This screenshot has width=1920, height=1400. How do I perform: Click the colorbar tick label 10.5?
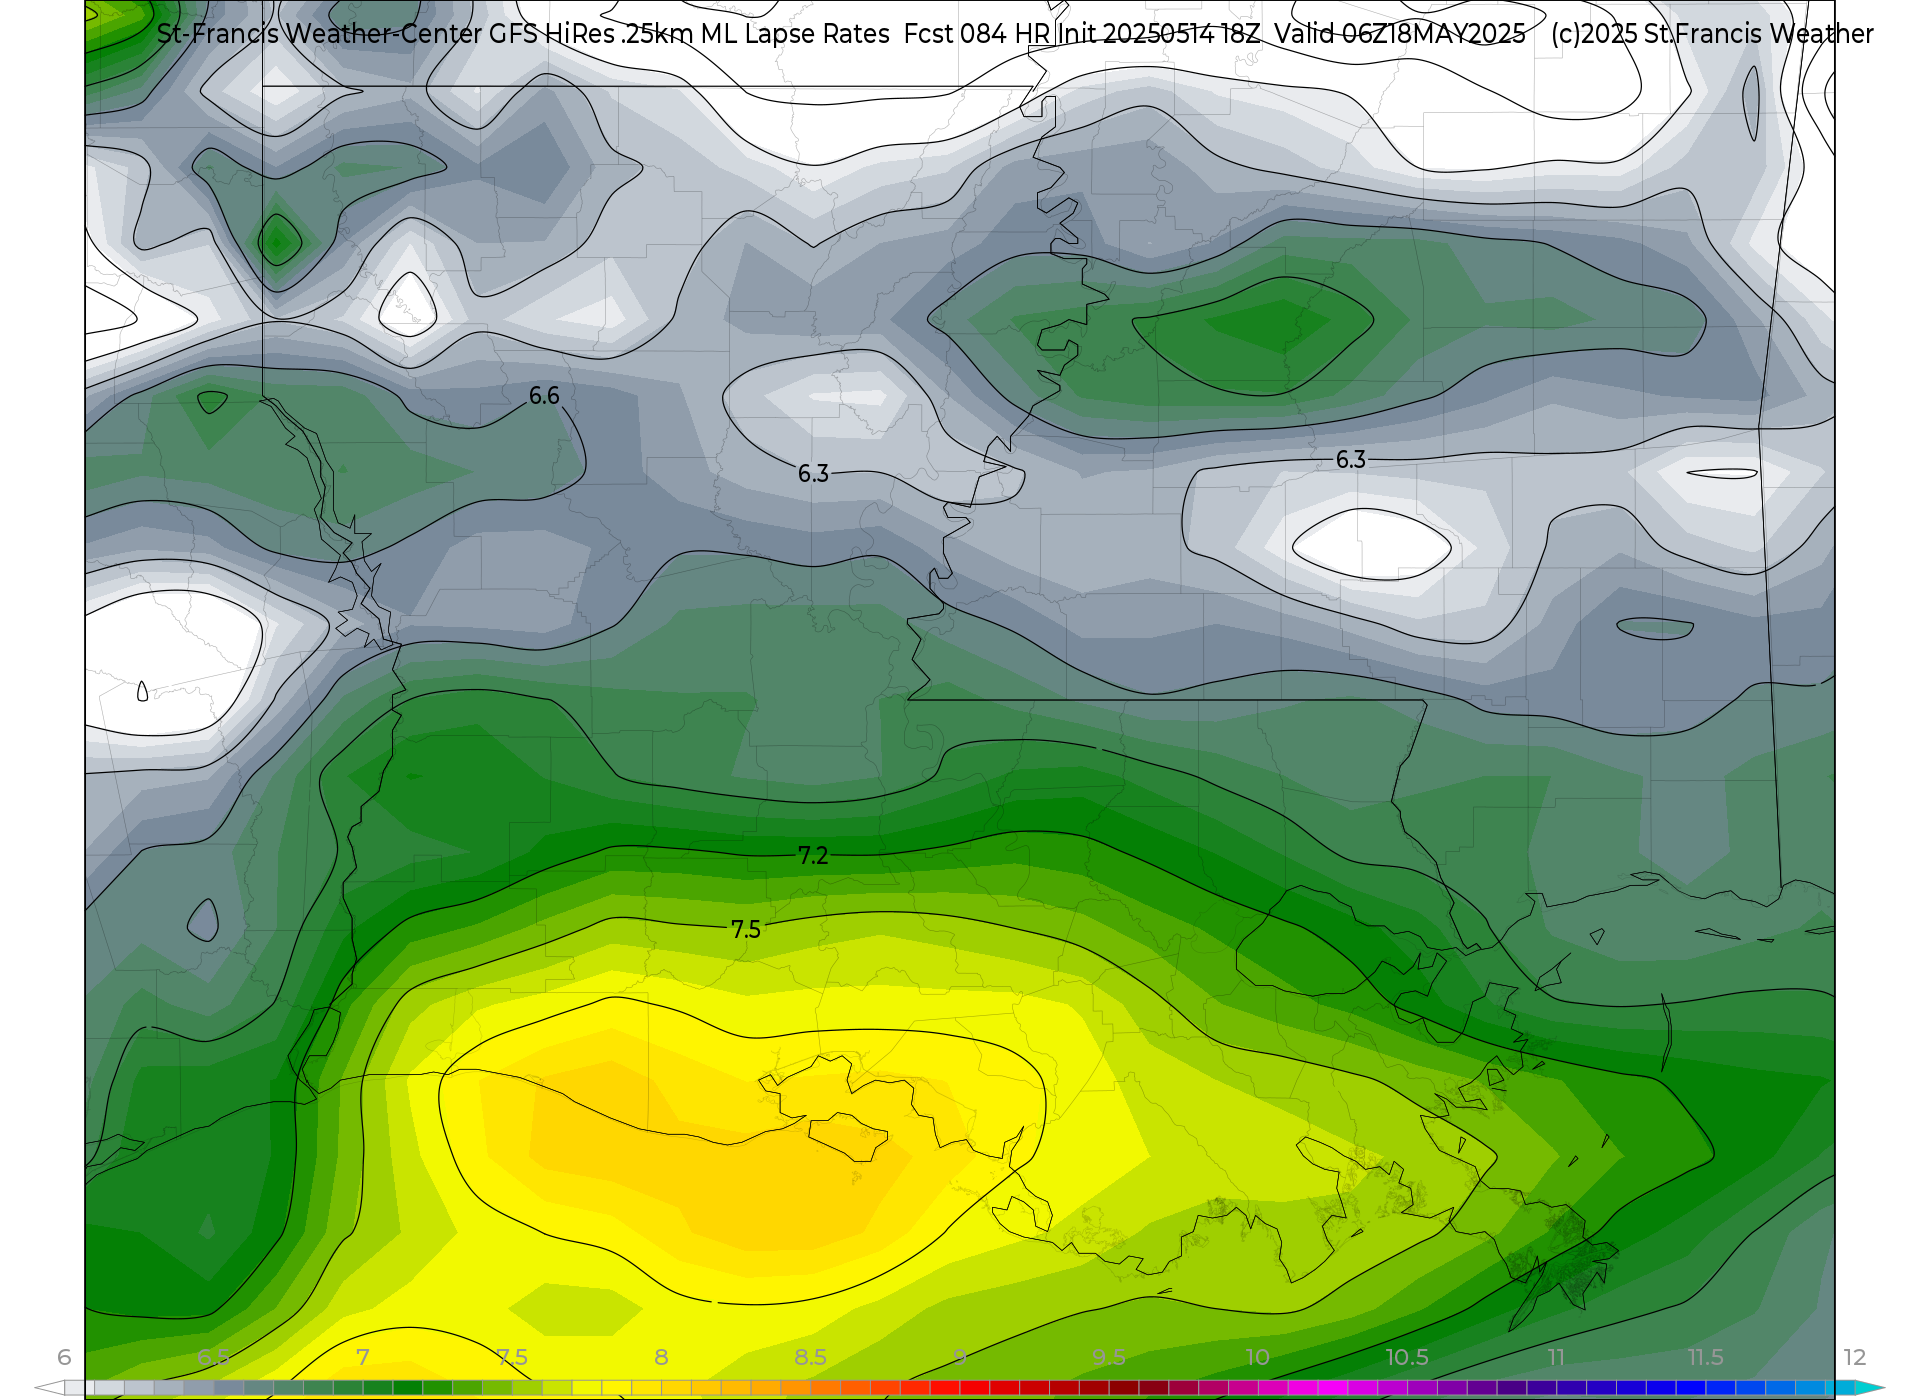(1407, 1358)
